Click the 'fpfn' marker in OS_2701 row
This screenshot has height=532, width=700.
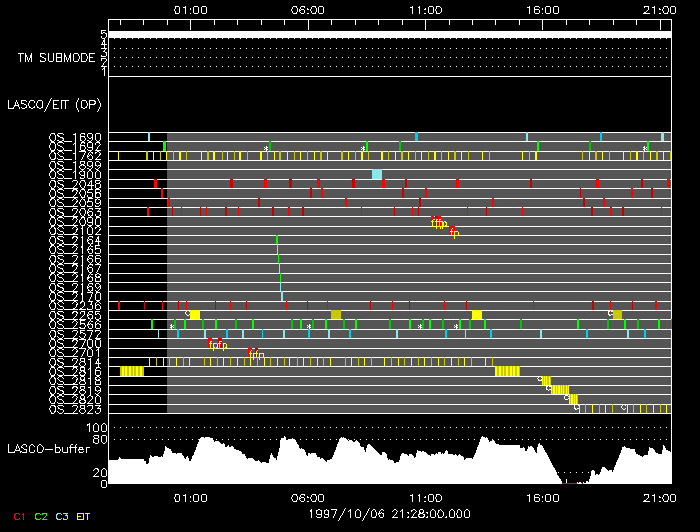256,353
